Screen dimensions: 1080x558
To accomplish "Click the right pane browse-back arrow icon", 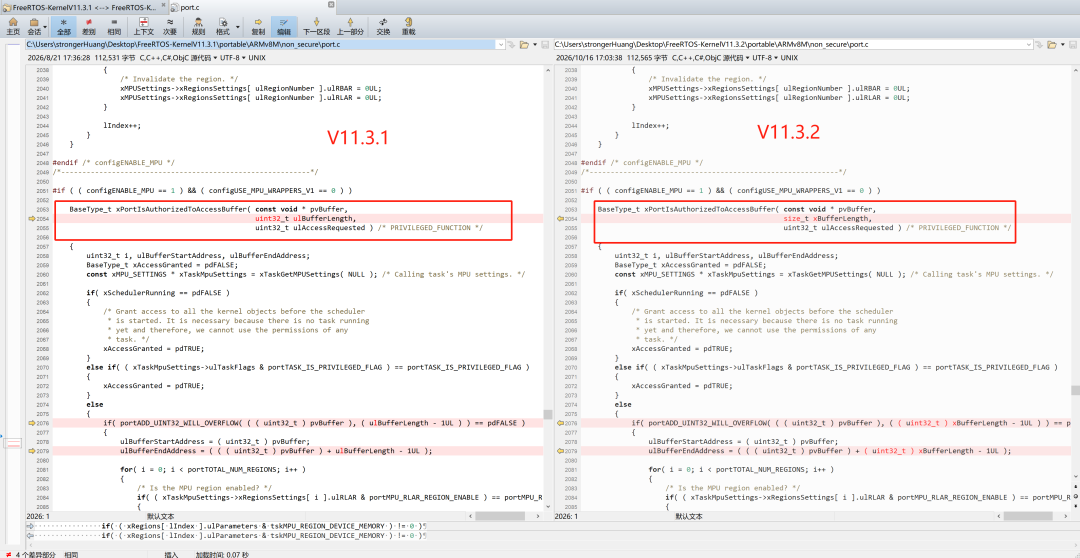I will [x=1040, y=45].
